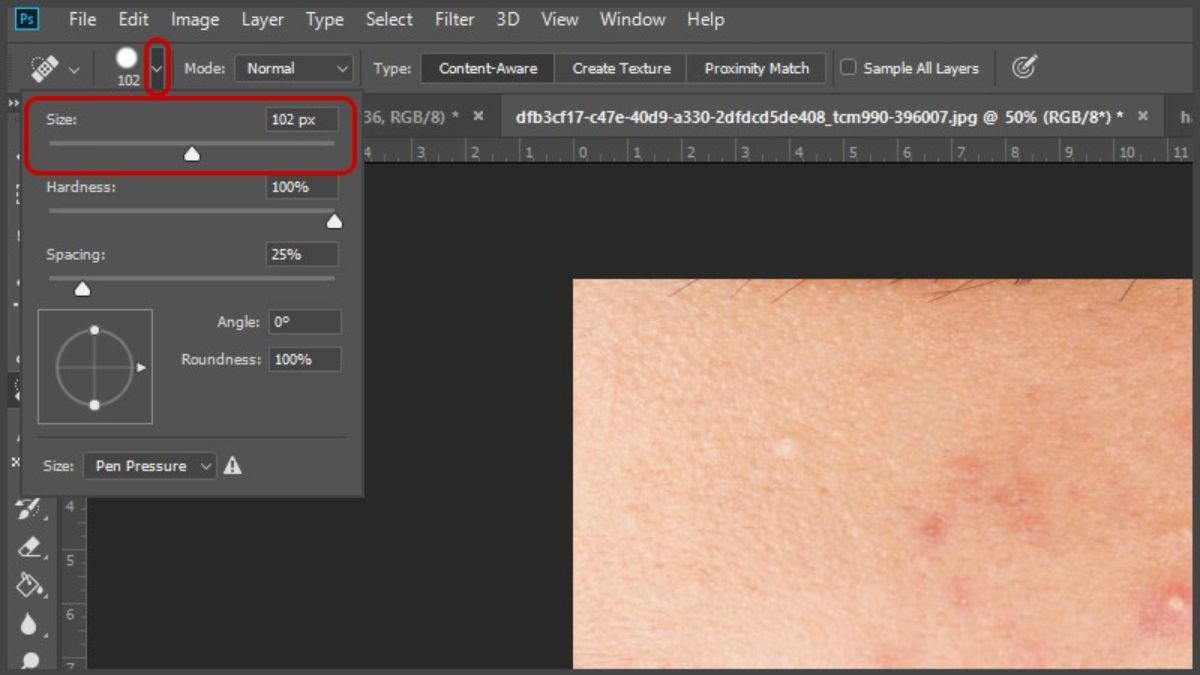This screenshot has height=675, width=1200.
Task: Open the File menu
Action: pyautogui.click(x=83, y=19)
